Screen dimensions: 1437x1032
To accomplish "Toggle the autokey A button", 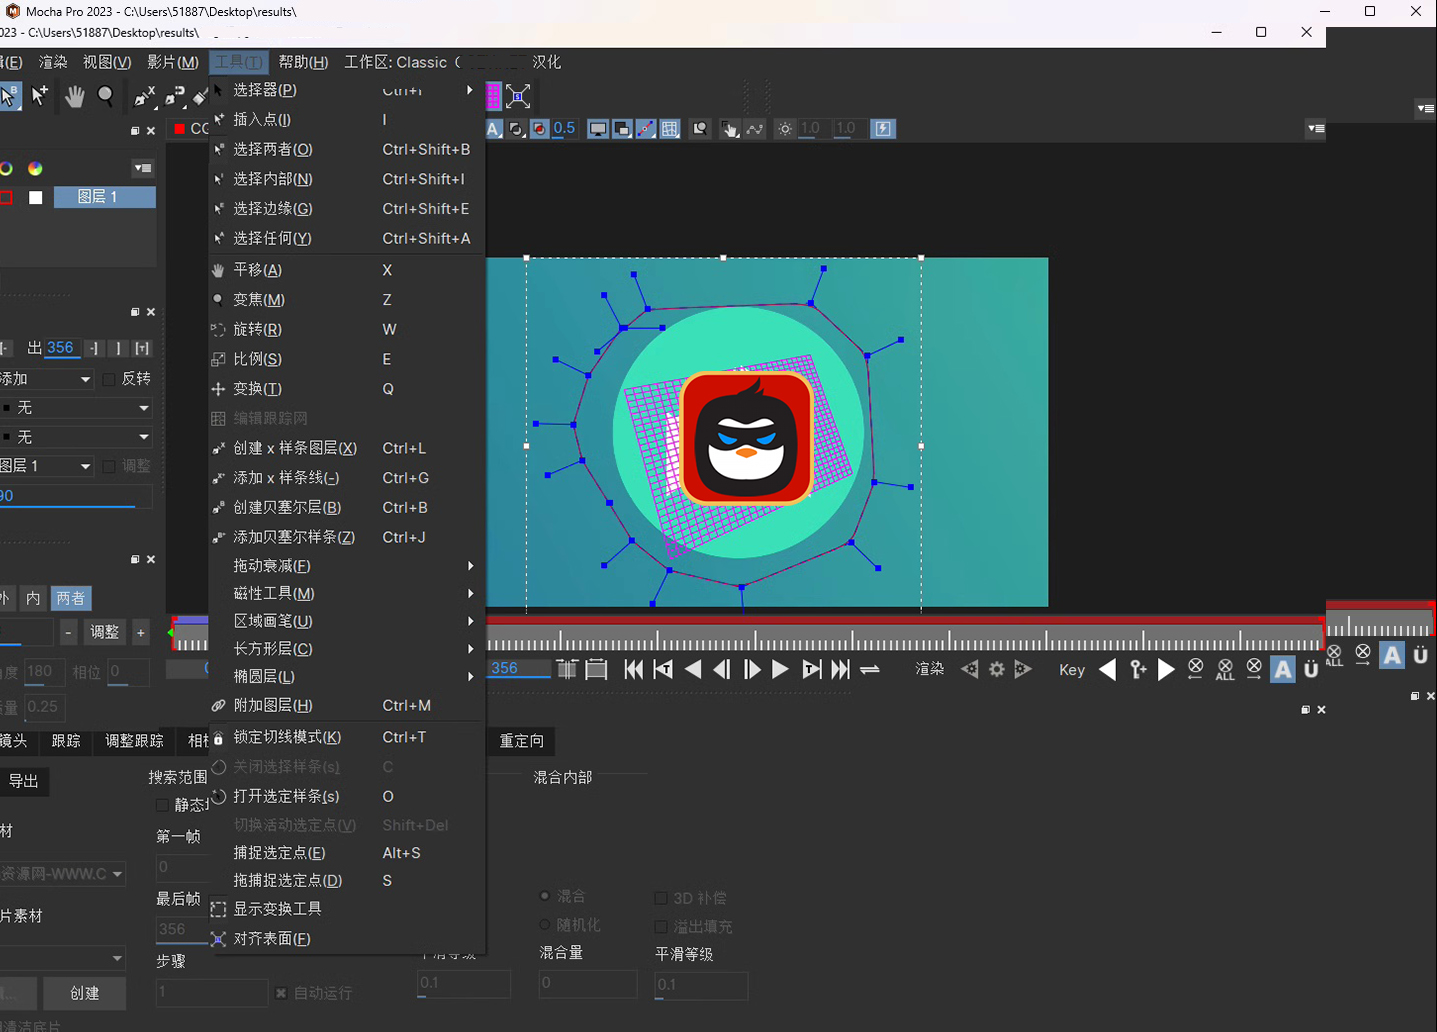I will pyautogui.click(x=1283, y=670).
